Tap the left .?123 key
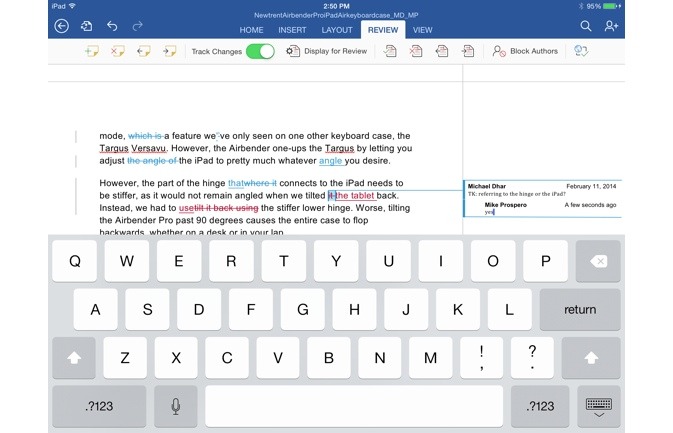Viewport: 673px width, 433px height. tap(99, 406)
